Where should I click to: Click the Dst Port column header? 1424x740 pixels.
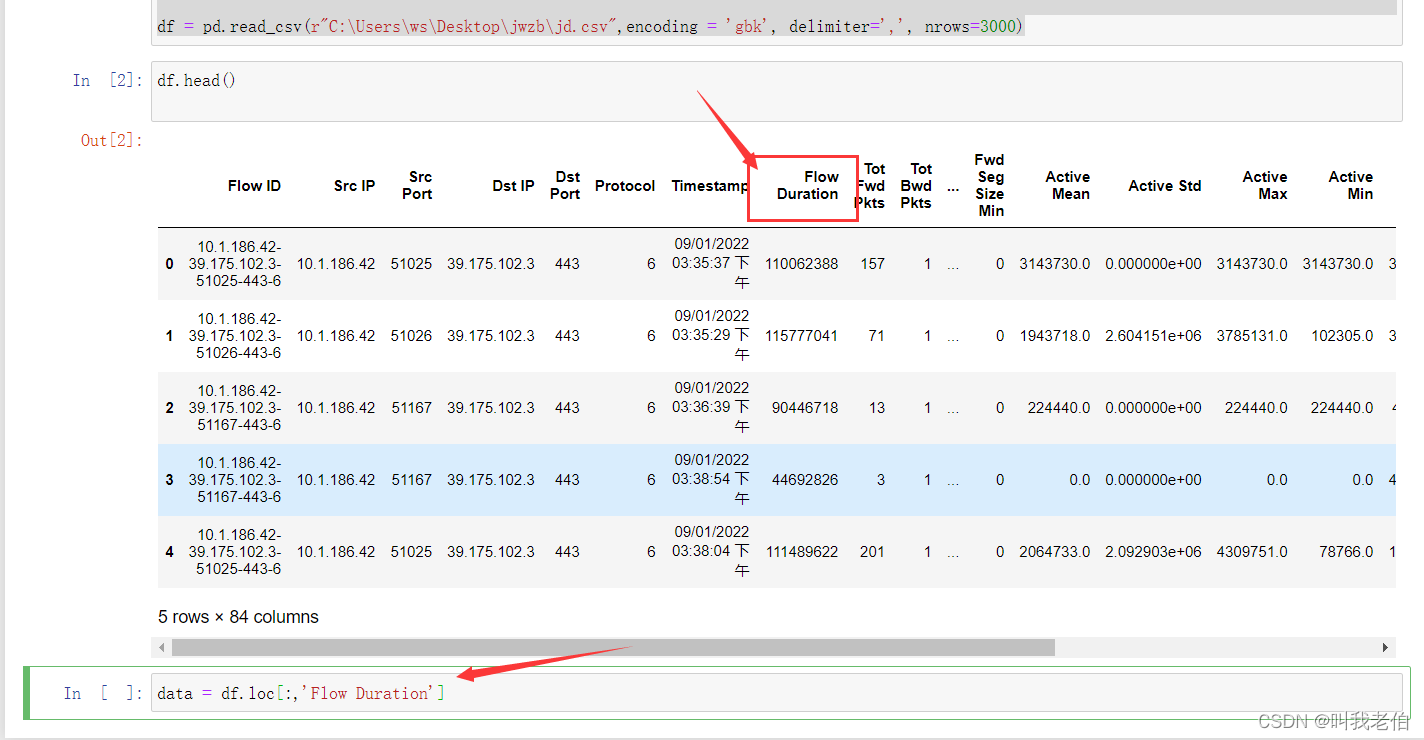565,186
